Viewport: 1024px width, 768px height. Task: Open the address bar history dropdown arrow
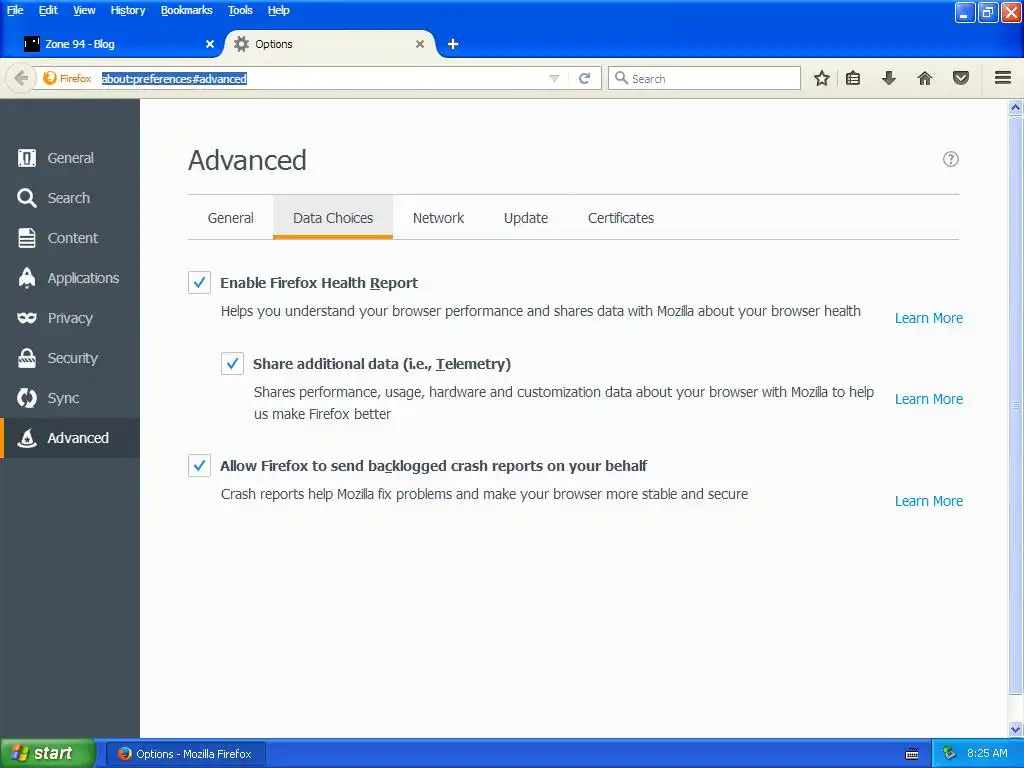pyautogui.click(x=554, y=78)
